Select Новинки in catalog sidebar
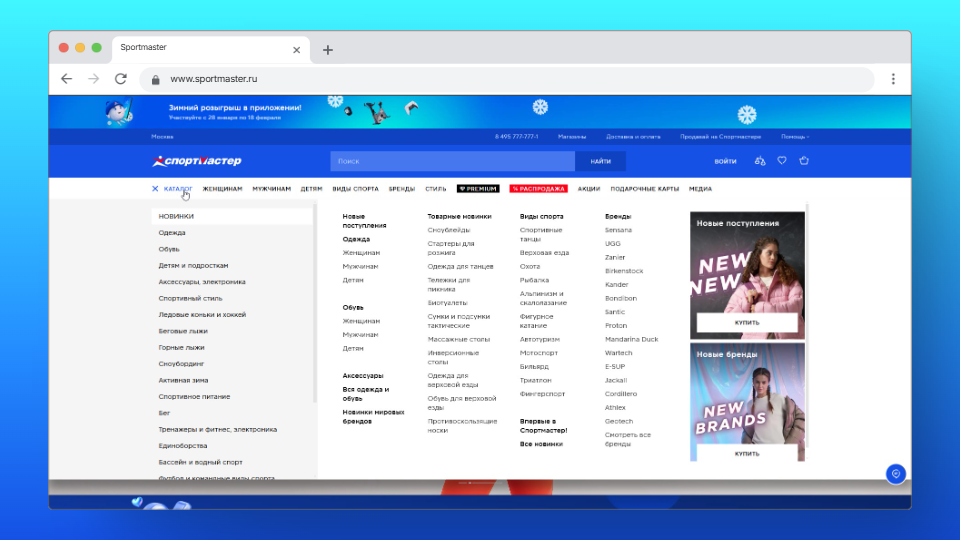The height and width of the screenshot is (540, 960). 232,216
